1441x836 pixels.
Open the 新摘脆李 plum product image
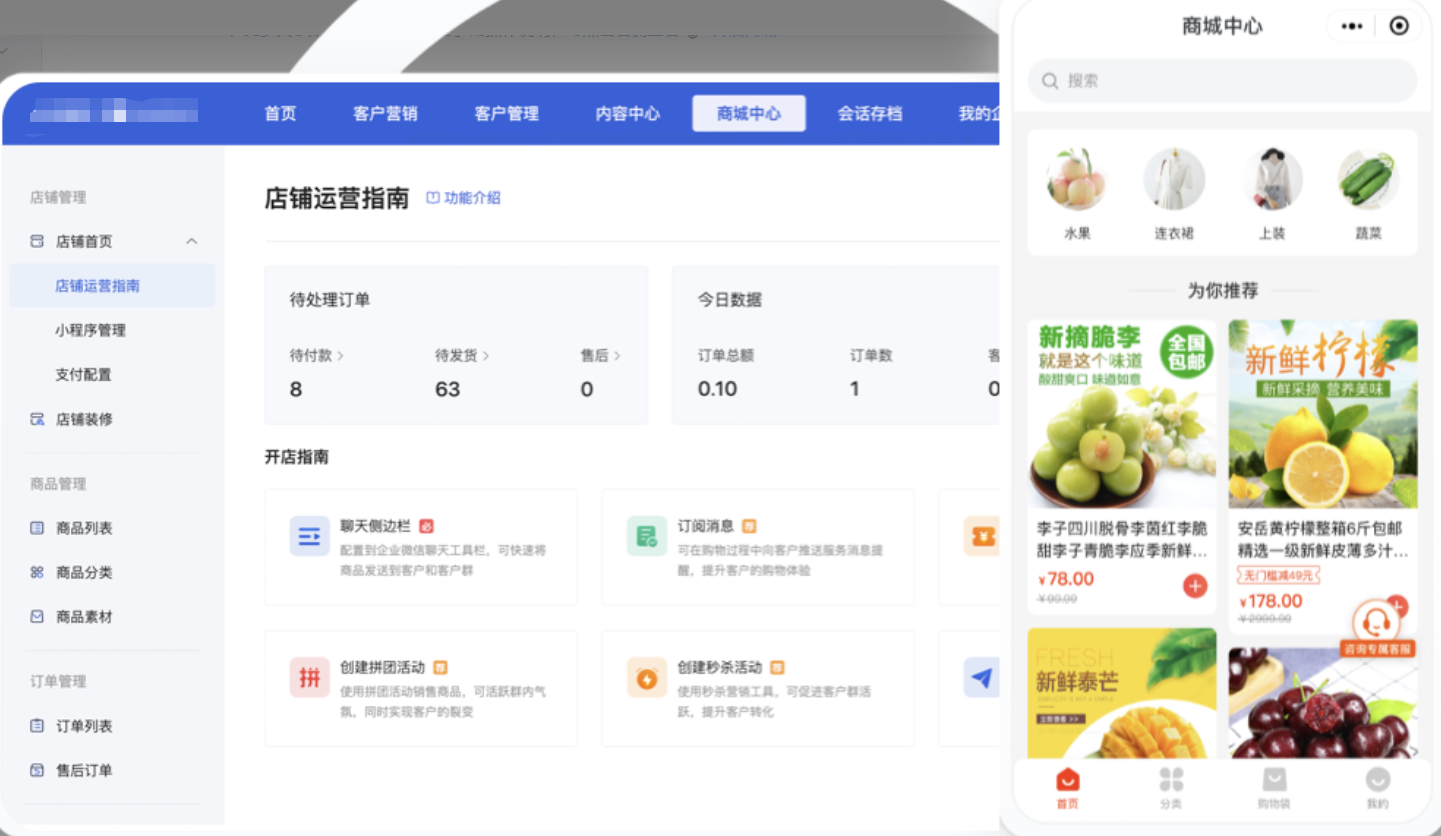(x=1122, y=414)
